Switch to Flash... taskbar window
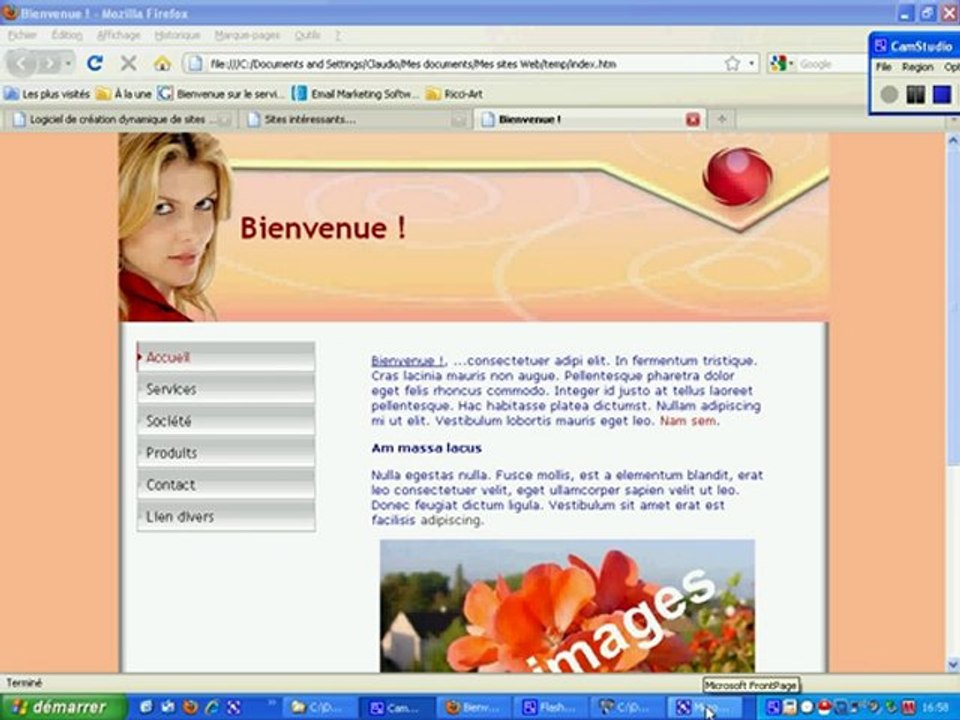Viewport: 960px width, 720px height. (x=550, y=708)
